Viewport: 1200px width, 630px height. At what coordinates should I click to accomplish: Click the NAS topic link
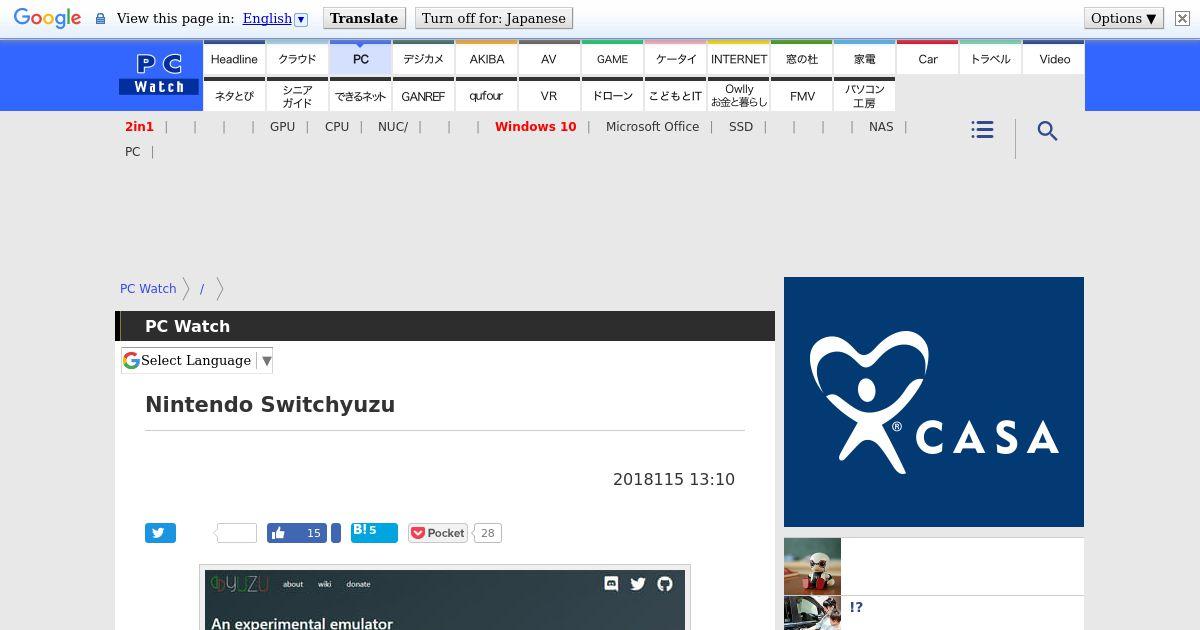click(x=881, y=127)
